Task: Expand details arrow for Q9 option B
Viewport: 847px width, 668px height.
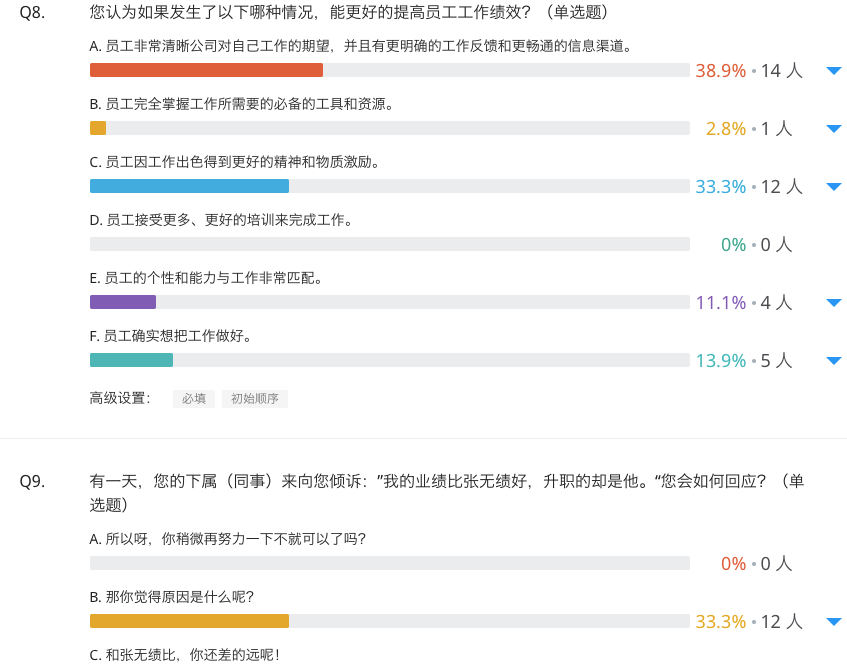Action: pos(834,622)
